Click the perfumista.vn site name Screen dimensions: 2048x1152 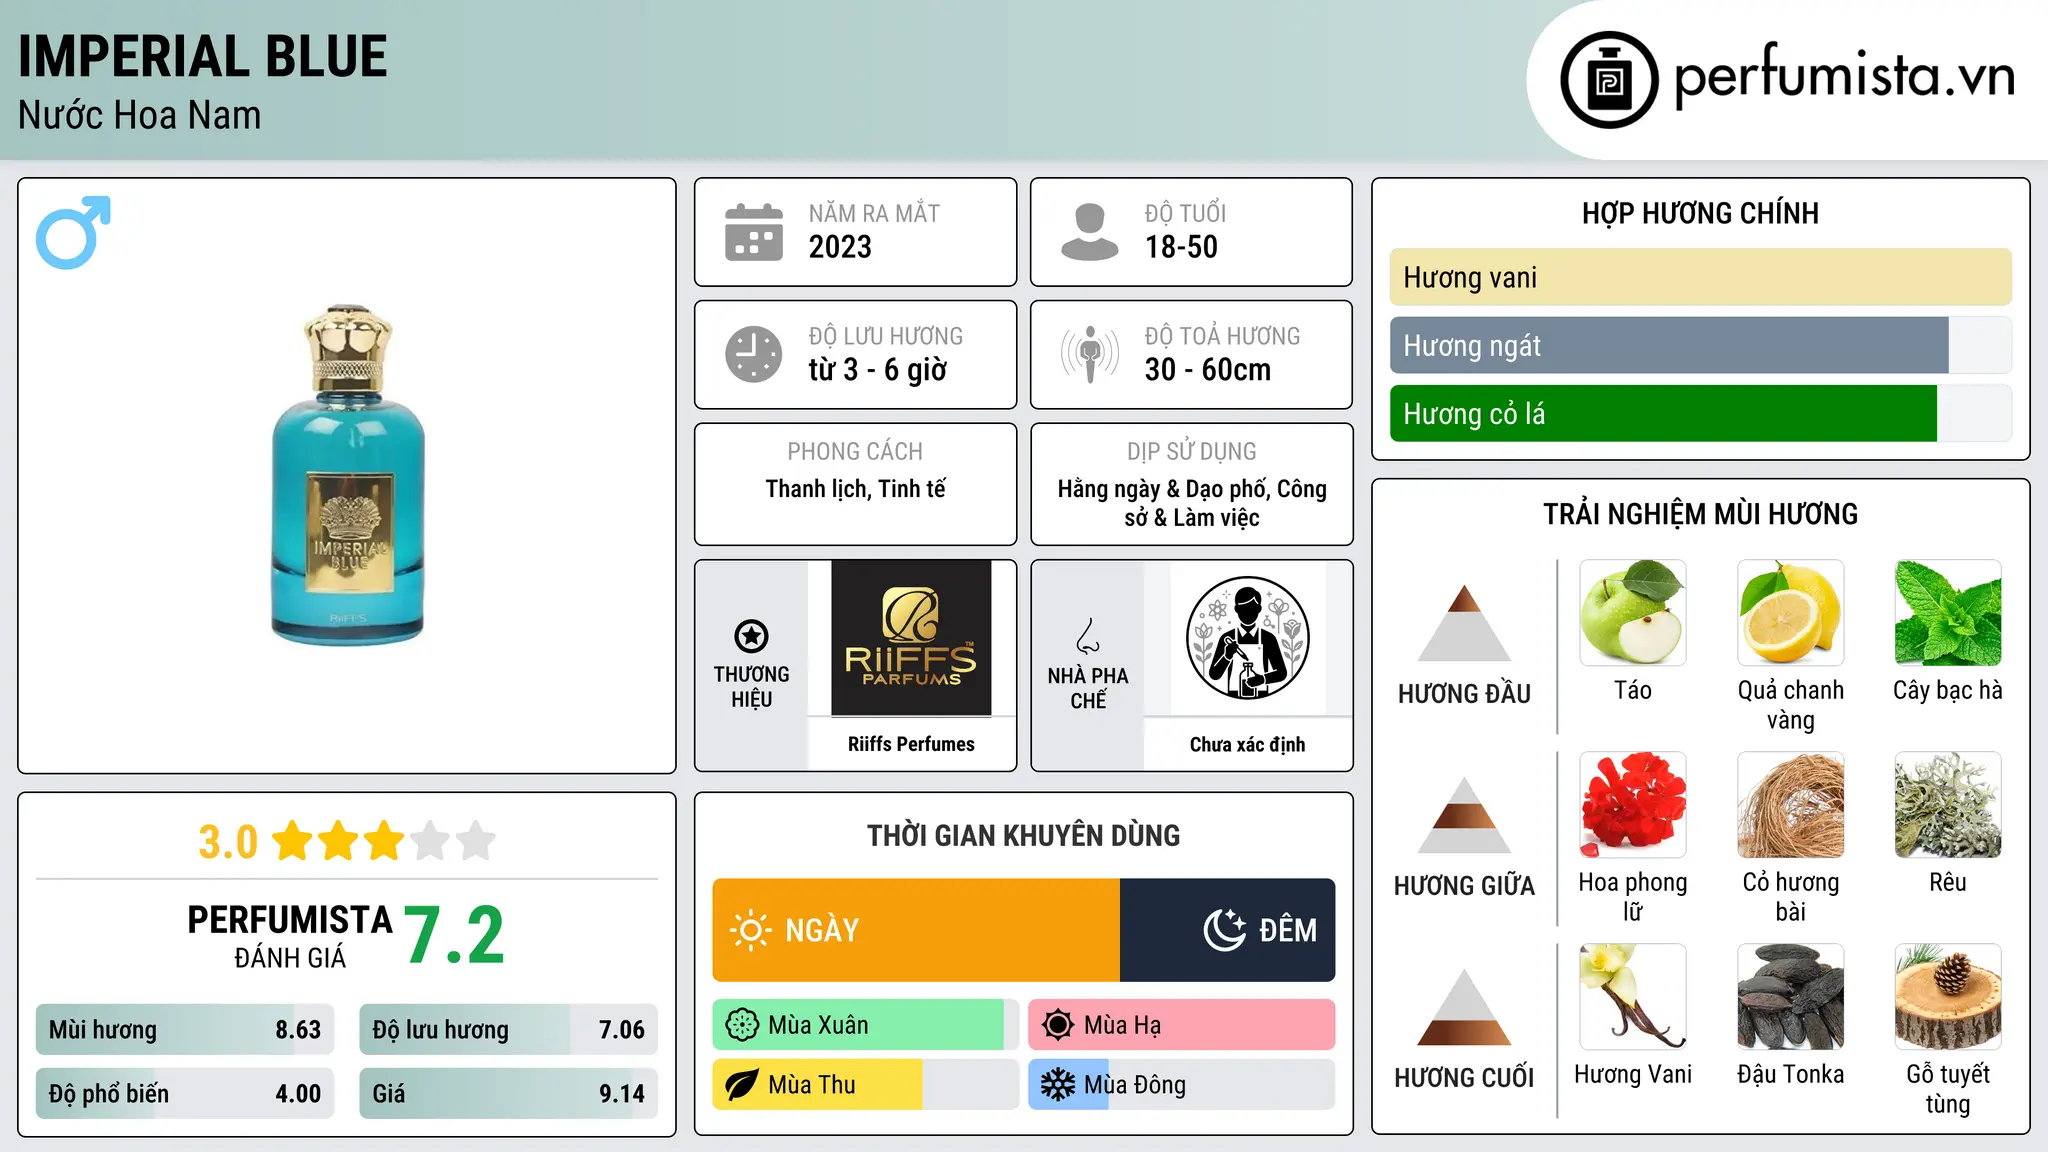[x=1844, y=75]
